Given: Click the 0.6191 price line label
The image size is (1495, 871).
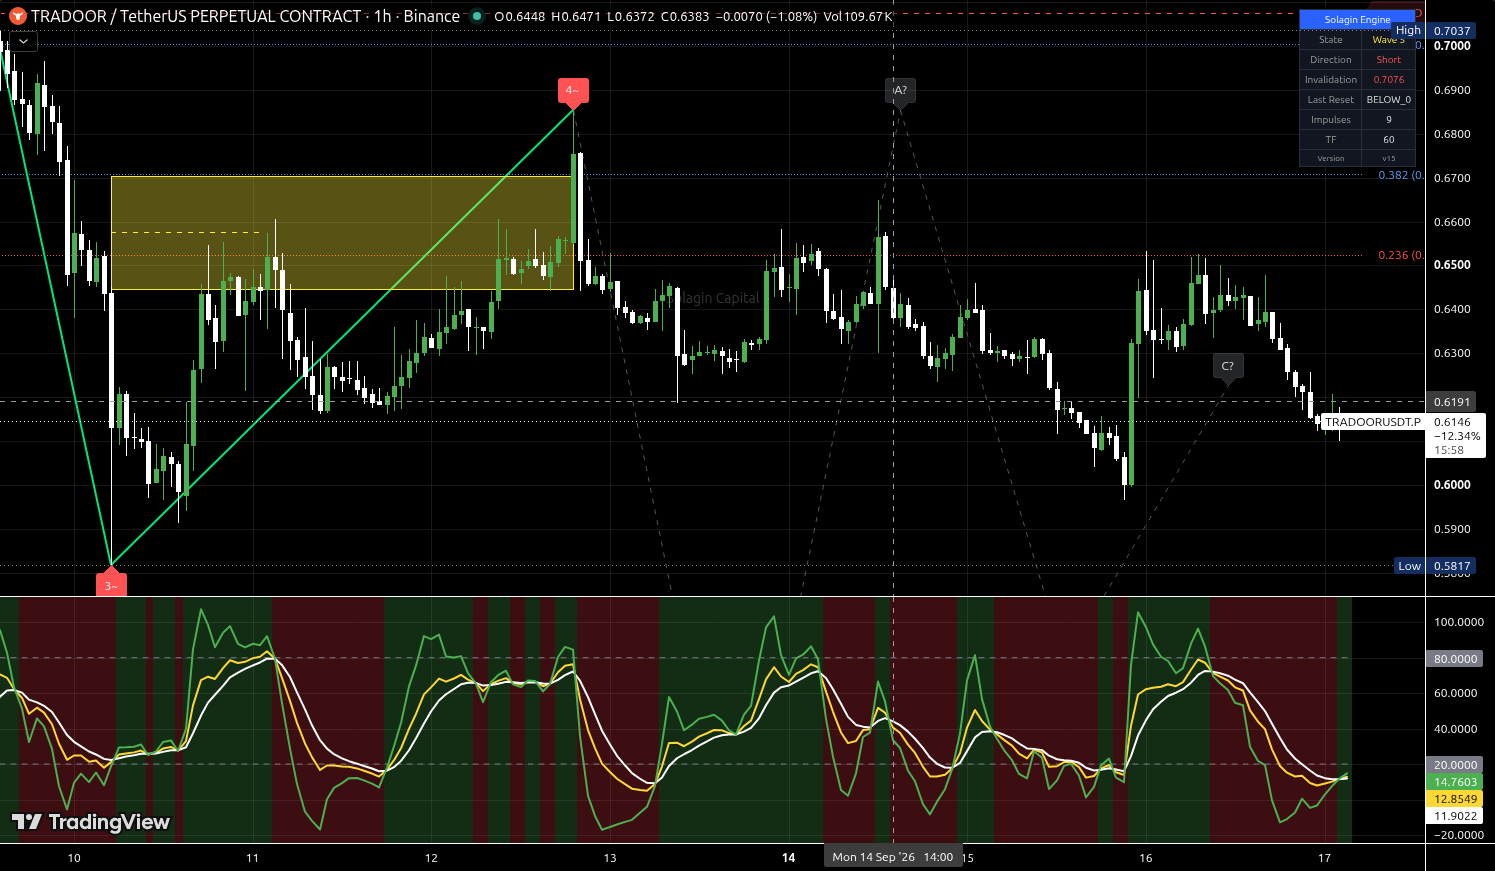Looking at the screenshot, I should coord(1452,402).
